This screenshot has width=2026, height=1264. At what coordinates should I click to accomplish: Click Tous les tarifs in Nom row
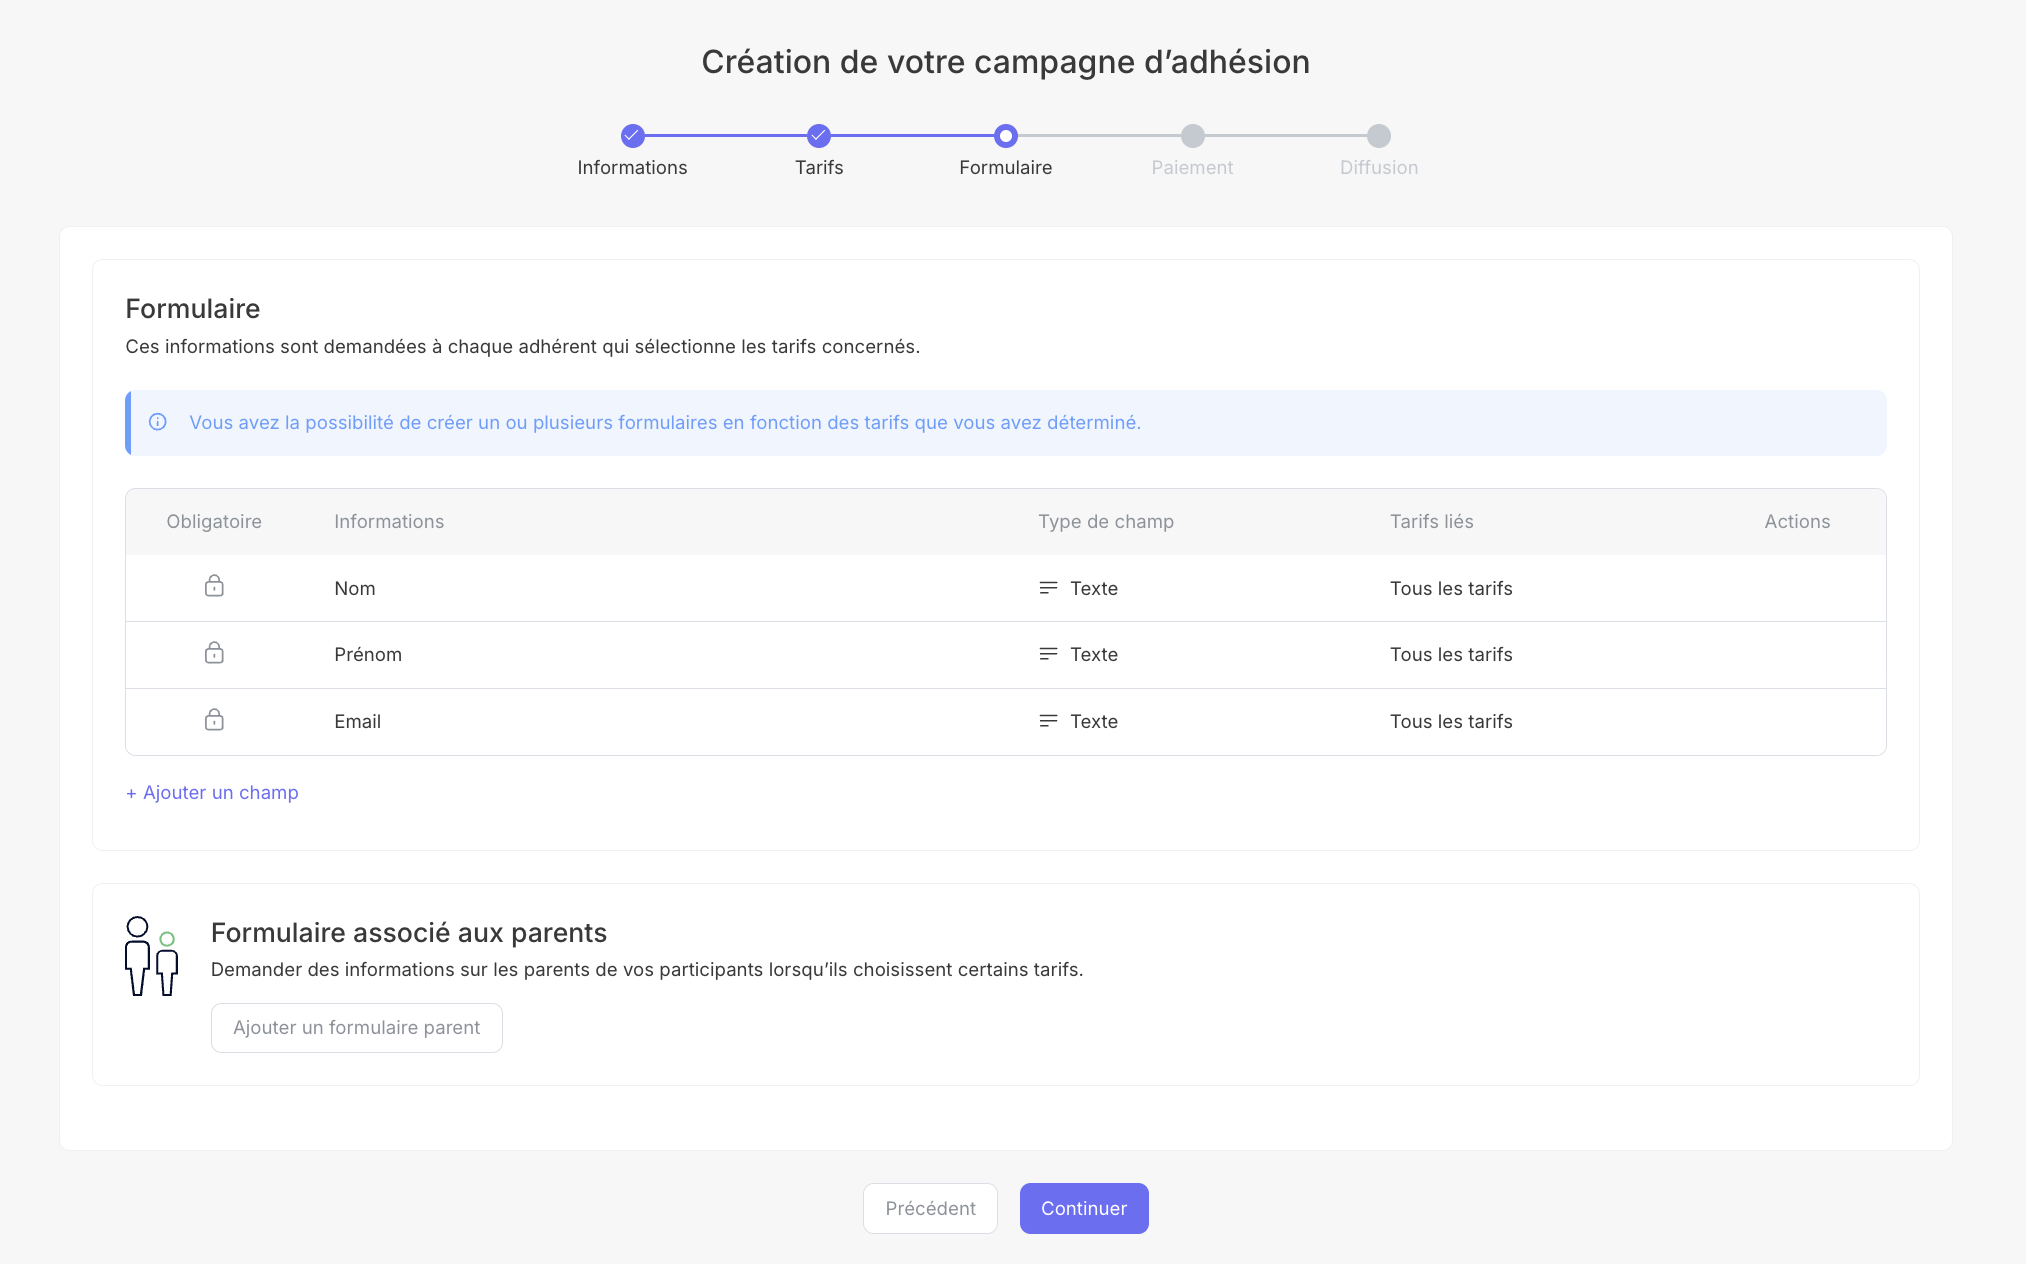pyautogui.click(x=1451, y=588)
